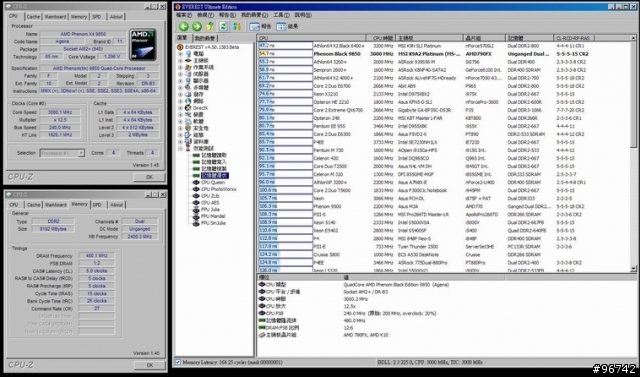Open the Report (報告) toolbar button

tap(260, 27)
